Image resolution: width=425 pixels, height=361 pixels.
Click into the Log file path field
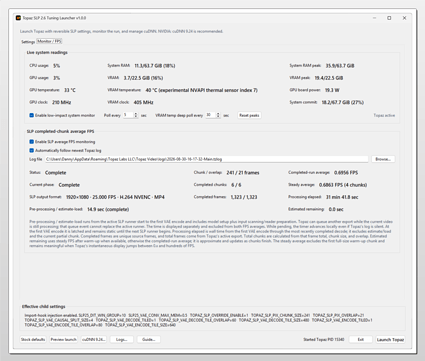[206, 159]
